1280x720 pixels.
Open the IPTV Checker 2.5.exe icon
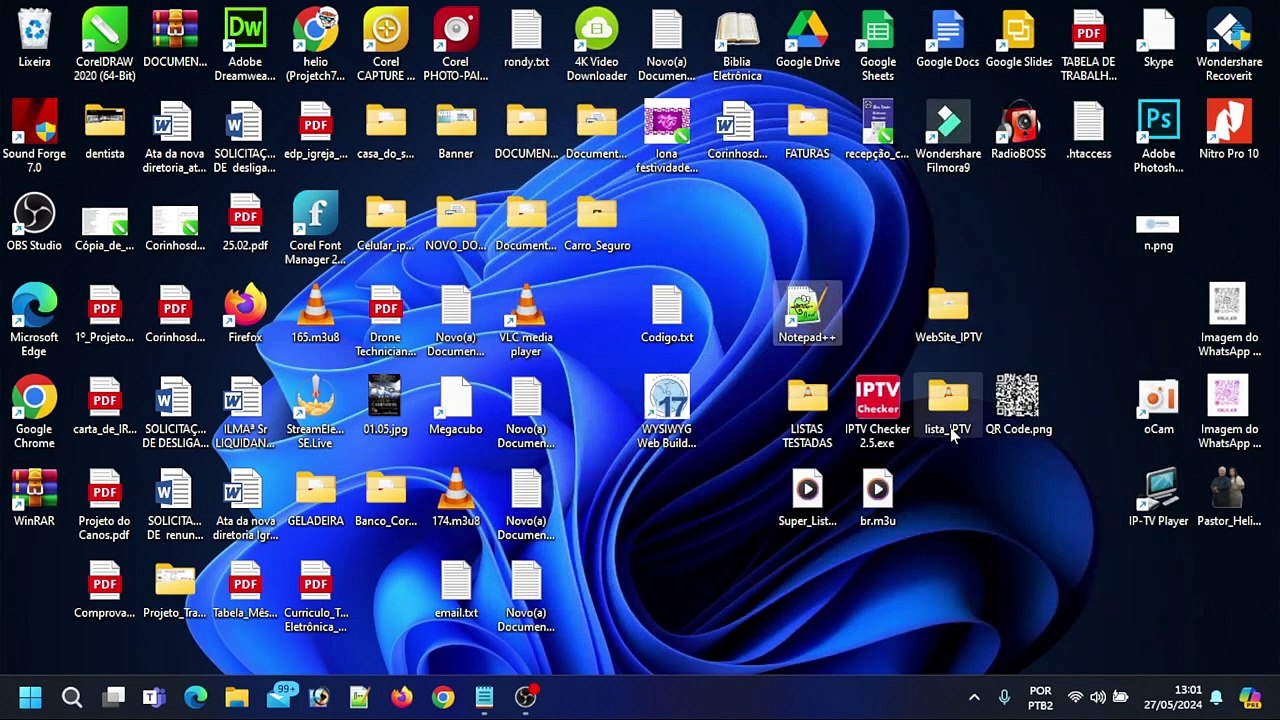(x=877, y=398)
